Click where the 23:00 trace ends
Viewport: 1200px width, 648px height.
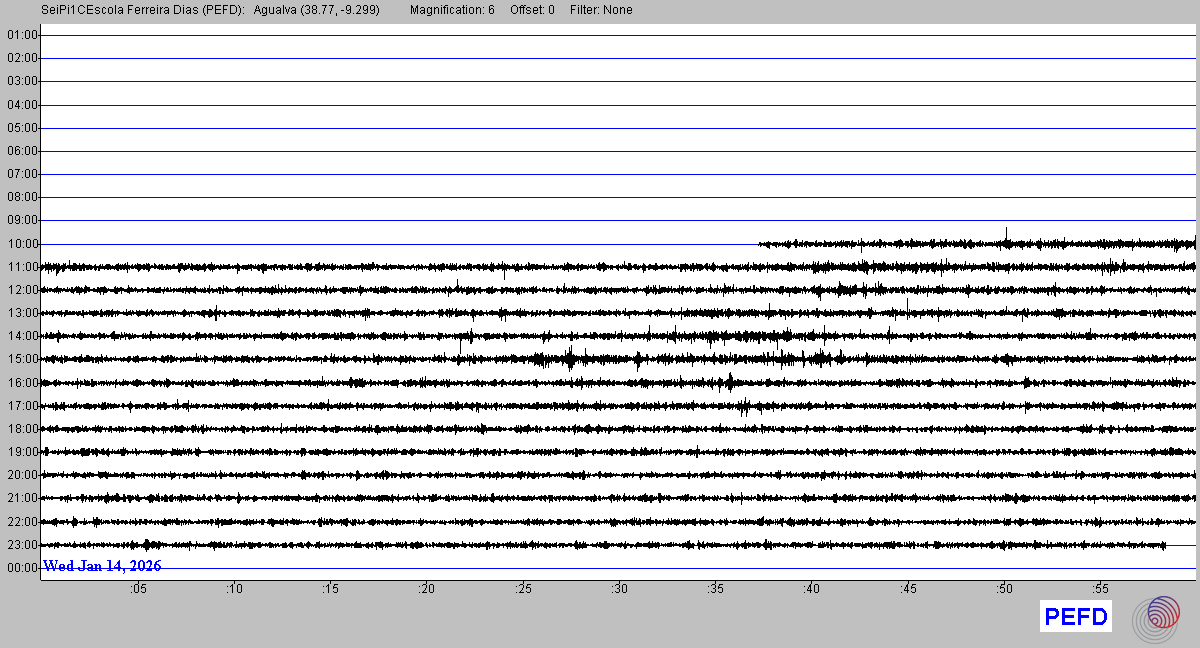click(1165, 545)
